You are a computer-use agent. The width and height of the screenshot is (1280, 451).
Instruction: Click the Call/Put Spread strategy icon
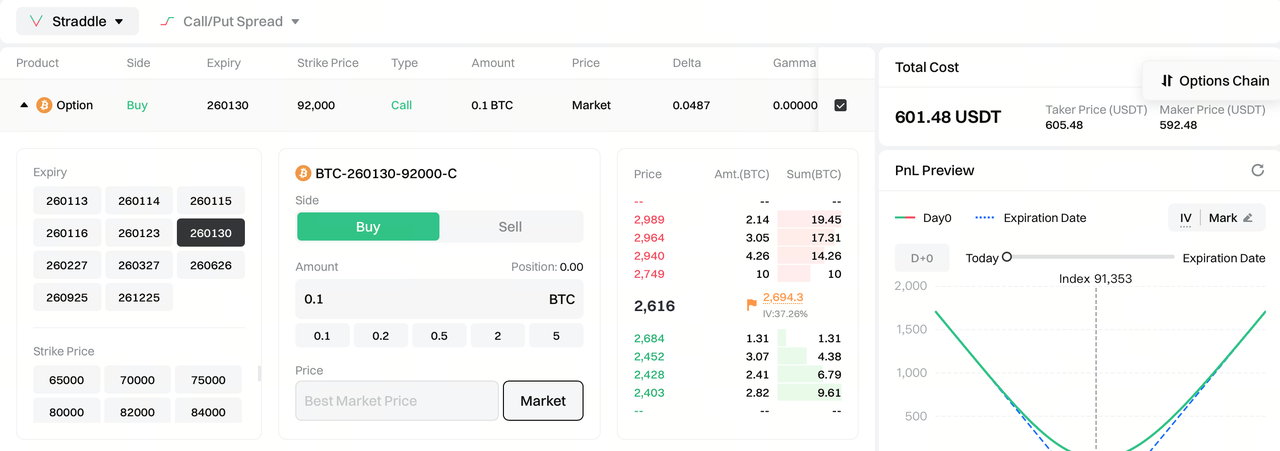point(168,21)
